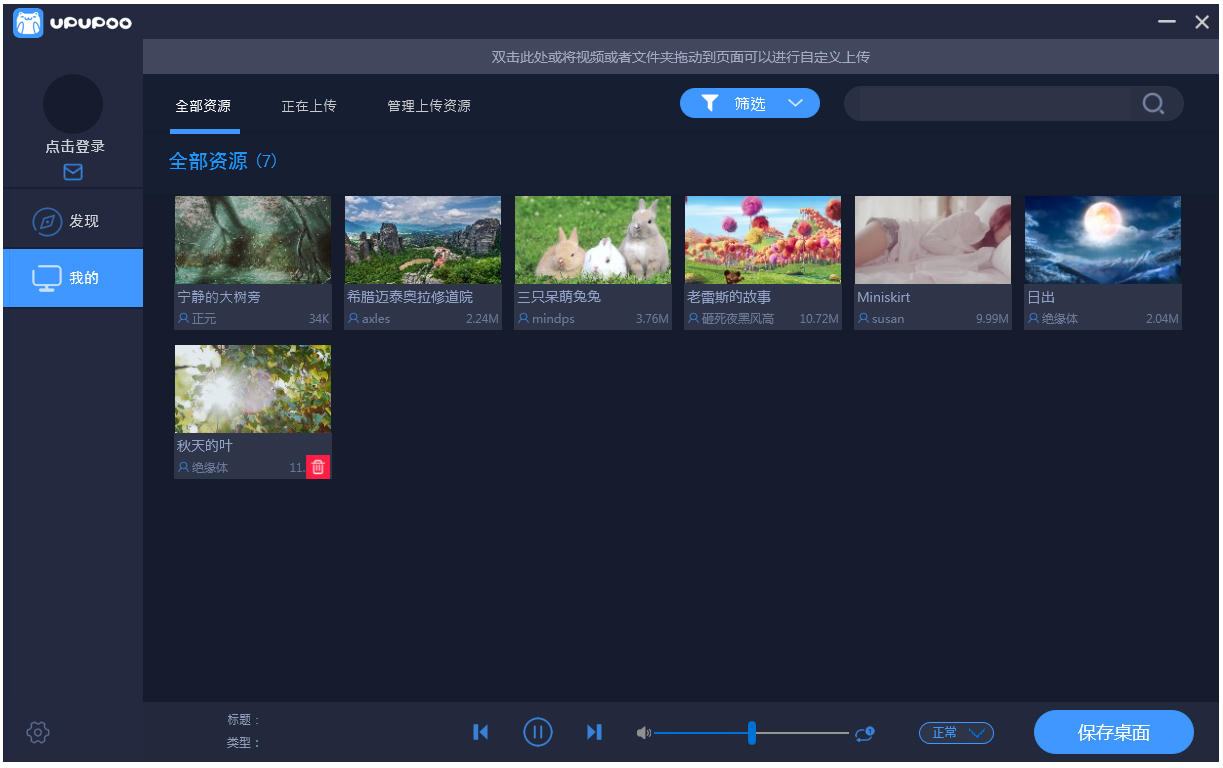Click the magnifier search icon
This screenshot has width=1223, height=768.
coord(1153,103)
